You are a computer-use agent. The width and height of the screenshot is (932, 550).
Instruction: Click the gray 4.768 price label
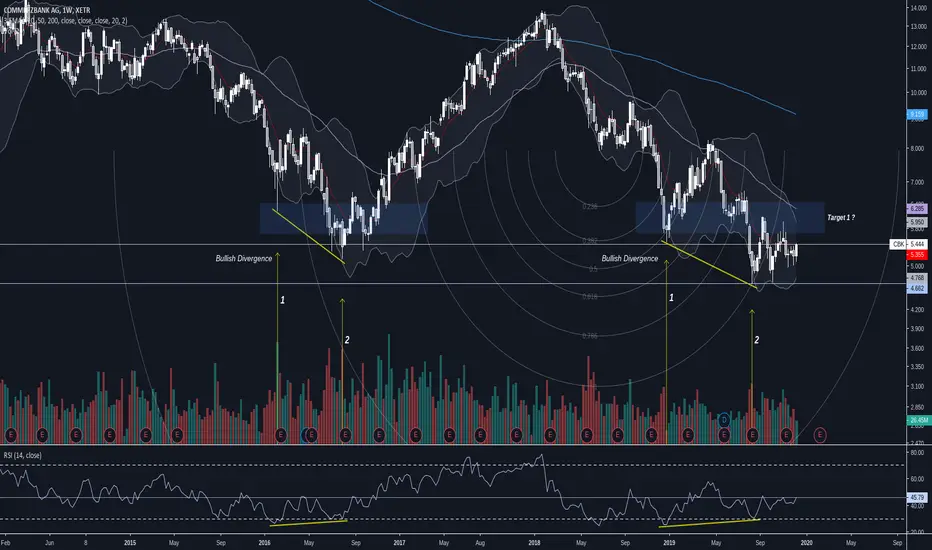pos(917,278)
